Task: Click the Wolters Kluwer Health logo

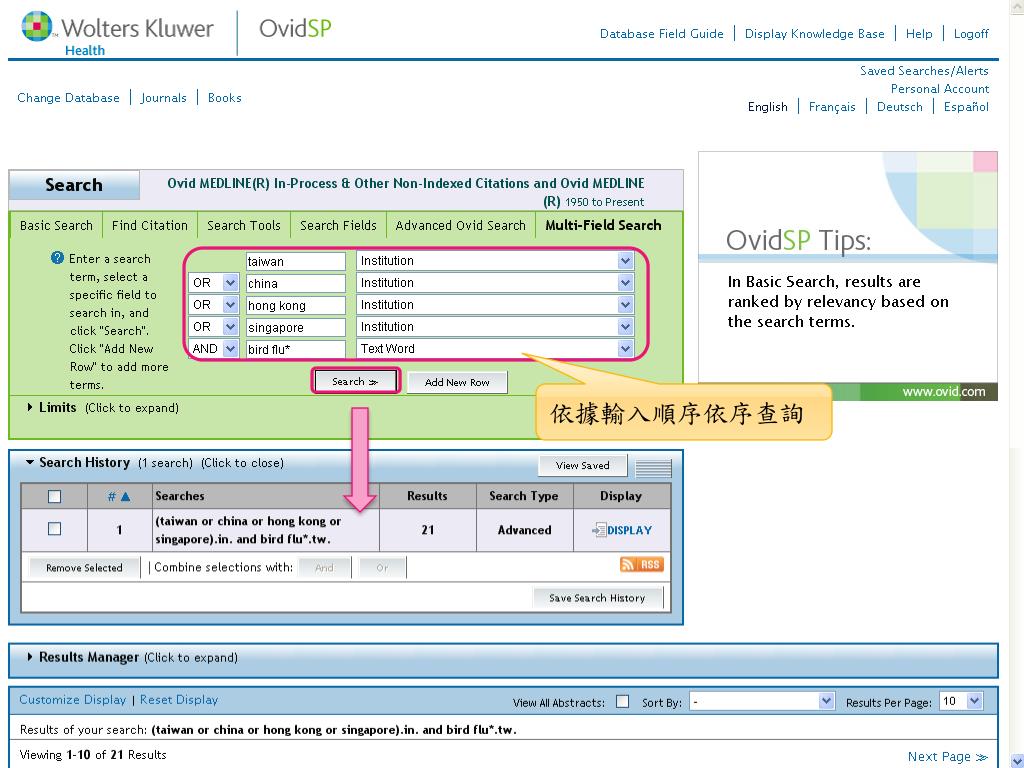Action: [118, 34]
